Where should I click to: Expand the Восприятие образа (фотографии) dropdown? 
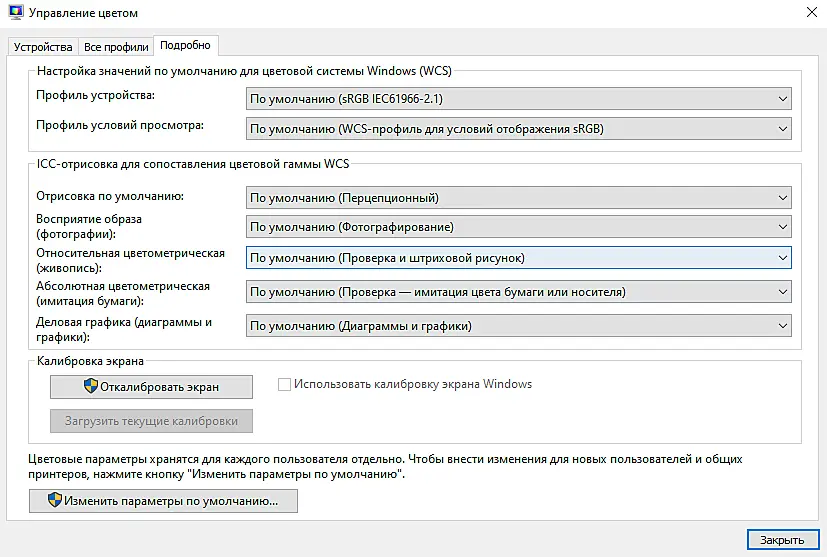[x=518, y=227]
